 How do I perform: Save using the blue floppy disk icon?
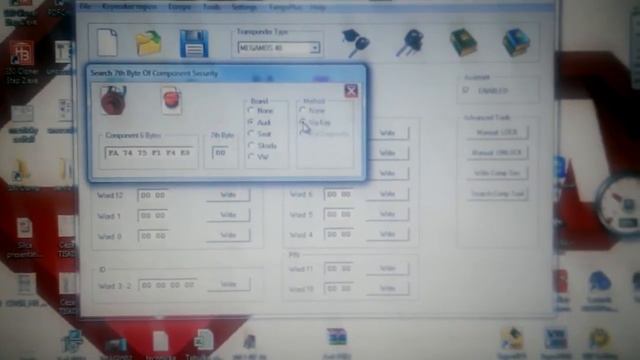[194, 43]
